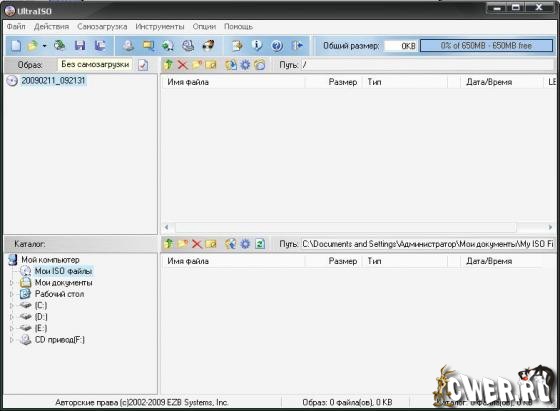Click the upper Путь field showing /
The image size is (560, 411).
point(428,65)
